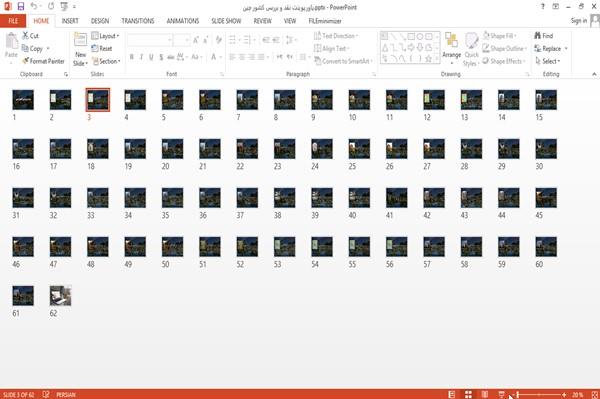Select slide thumbnail 53
This screenshot has width=600, height=399.
(x=284, y=247)
